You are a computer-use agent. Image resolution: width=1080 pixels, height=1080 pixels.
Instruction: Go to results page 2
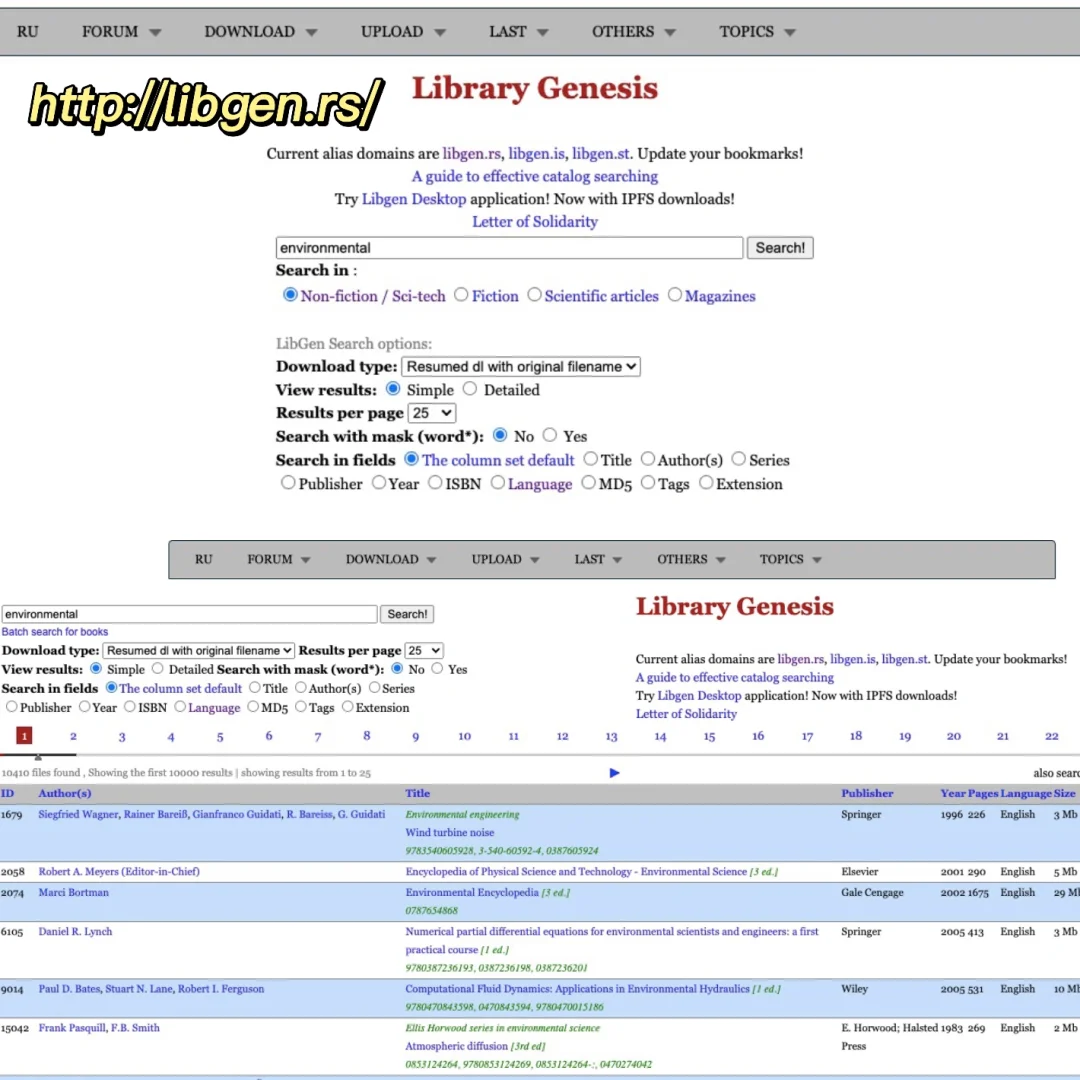click(x=73, y=736)
